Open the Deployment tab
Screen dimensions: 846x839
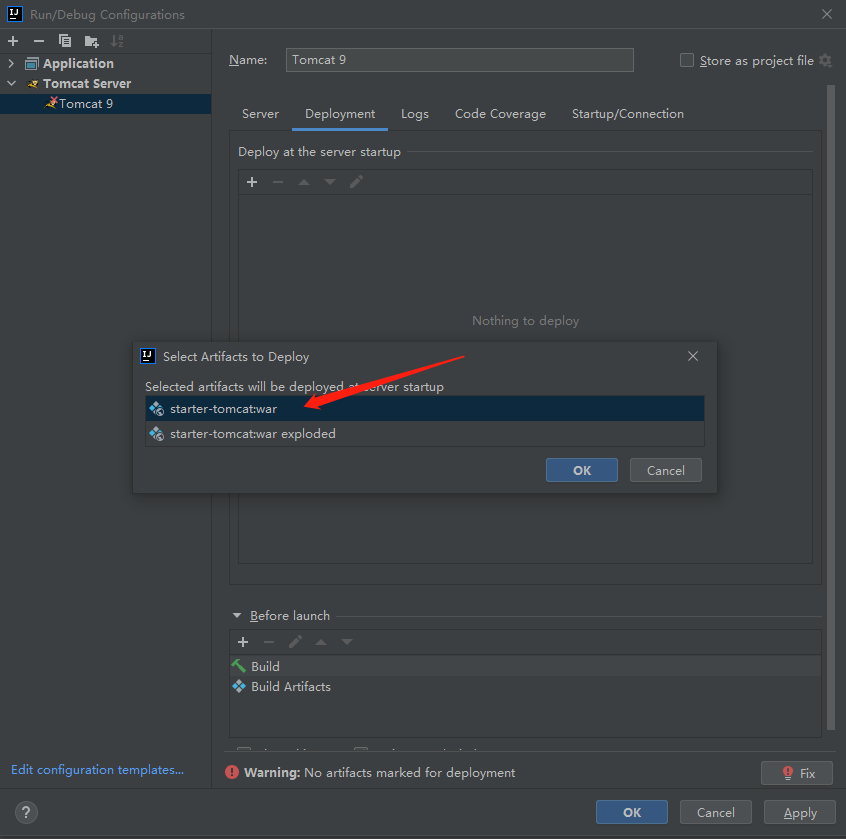(340, 114)
